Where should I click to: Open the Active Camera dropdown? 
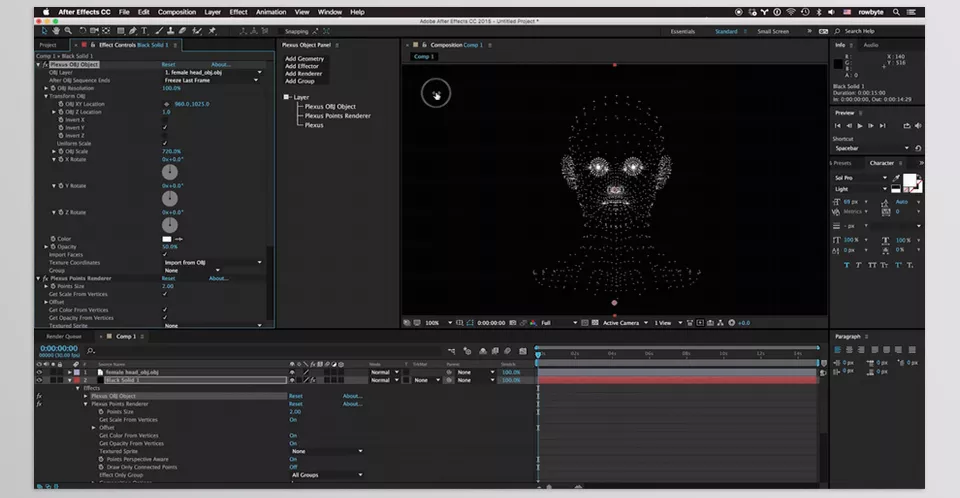[625, 323]
